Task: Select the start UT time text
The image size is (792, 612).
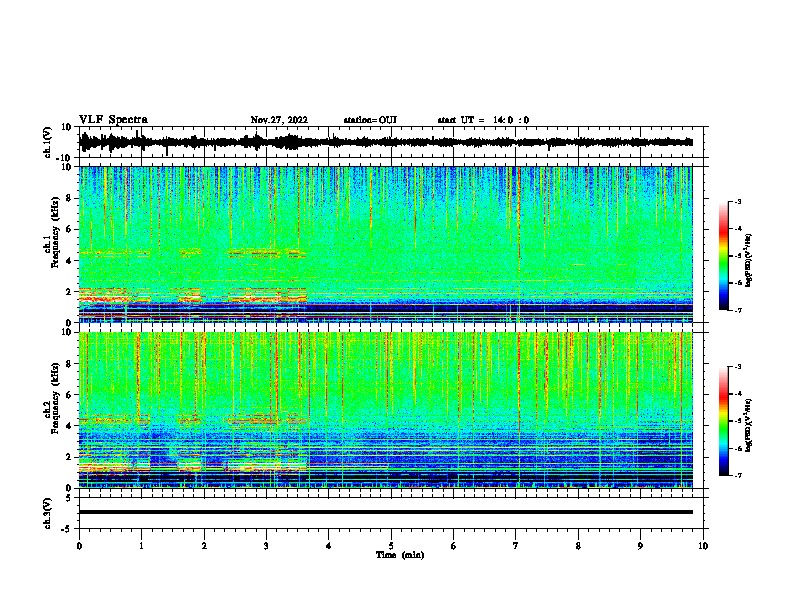Action: click(483, 120)
